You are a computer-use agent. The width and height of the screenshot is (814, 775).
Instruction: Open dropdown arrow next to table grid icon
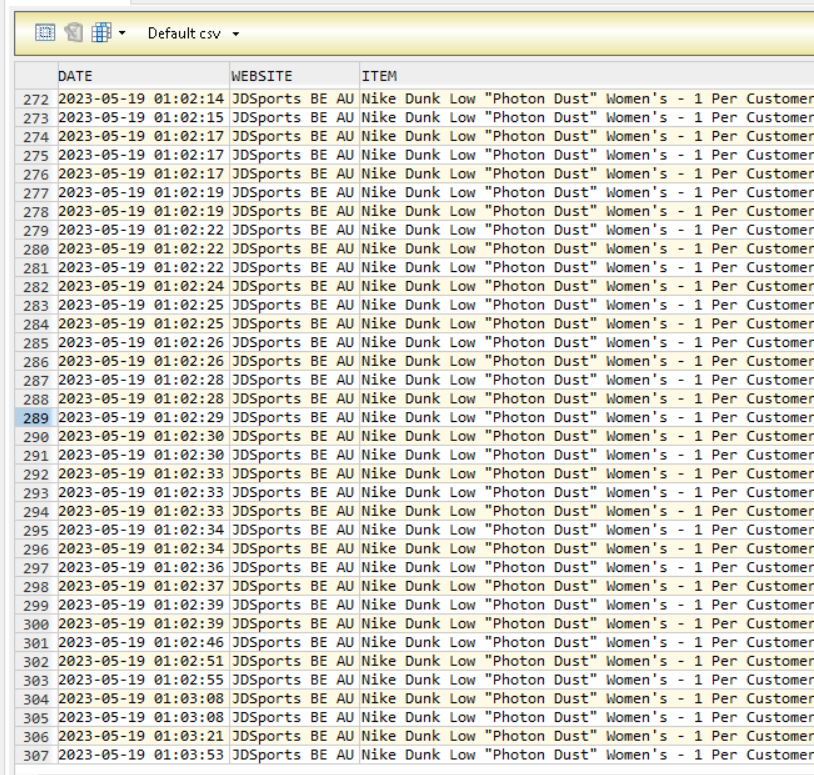[x=122, y=33]
